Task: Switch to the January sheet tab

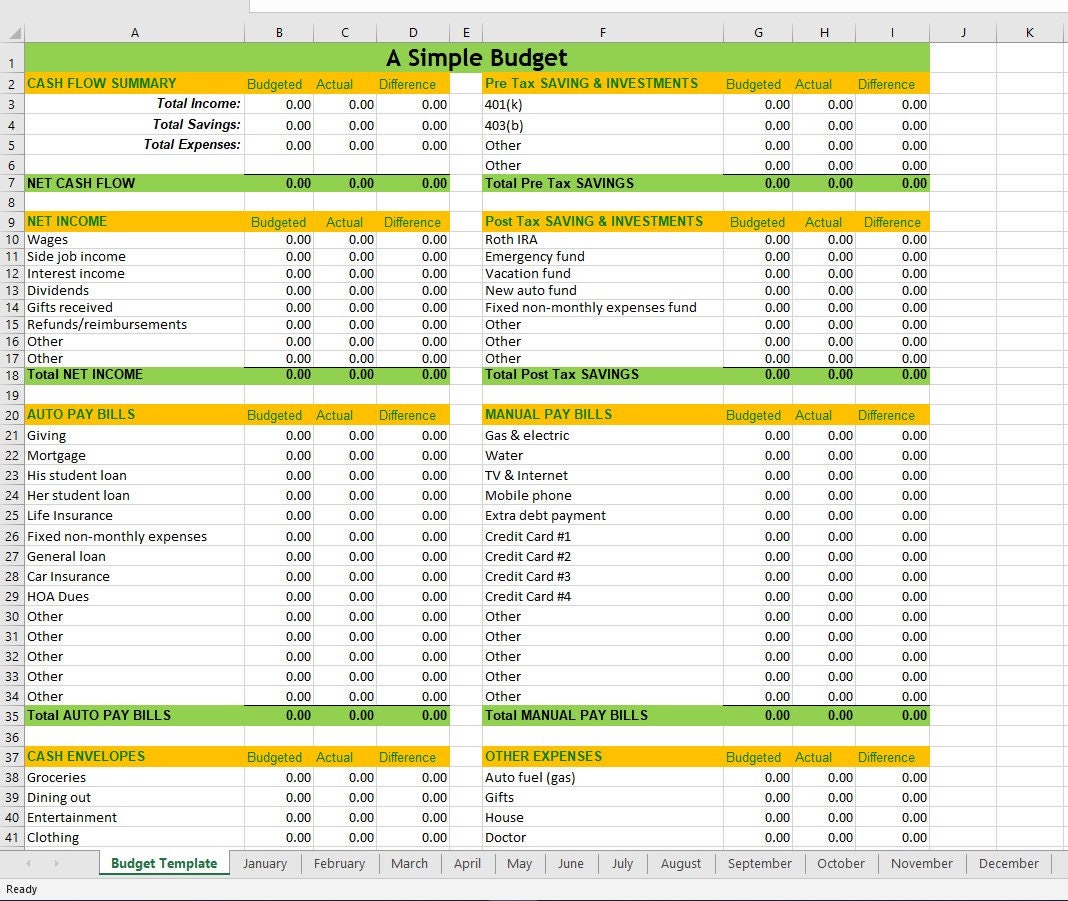Action: pyautogui.click(x=265, y=864)
